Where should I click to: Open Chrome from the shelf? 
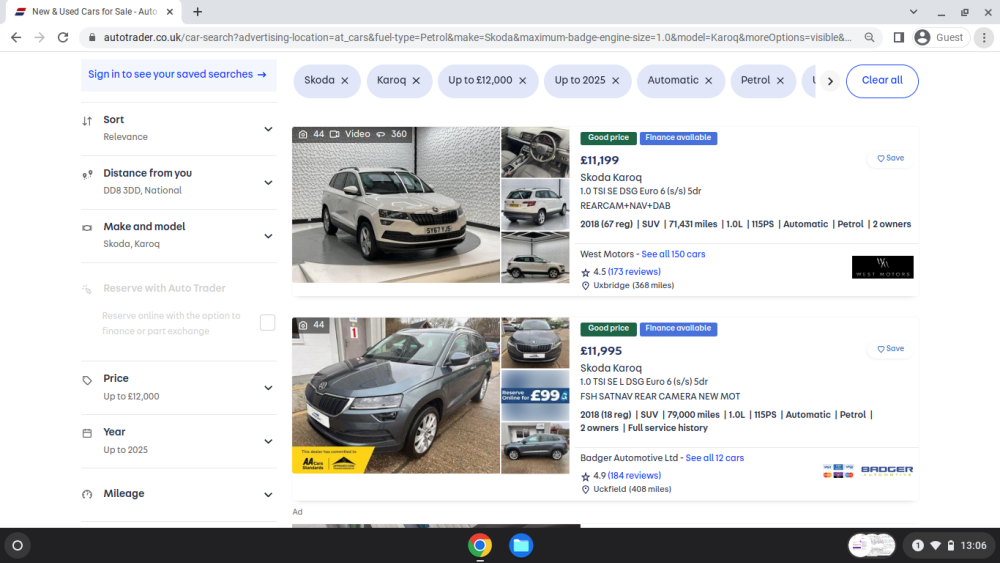coord(480,546)
